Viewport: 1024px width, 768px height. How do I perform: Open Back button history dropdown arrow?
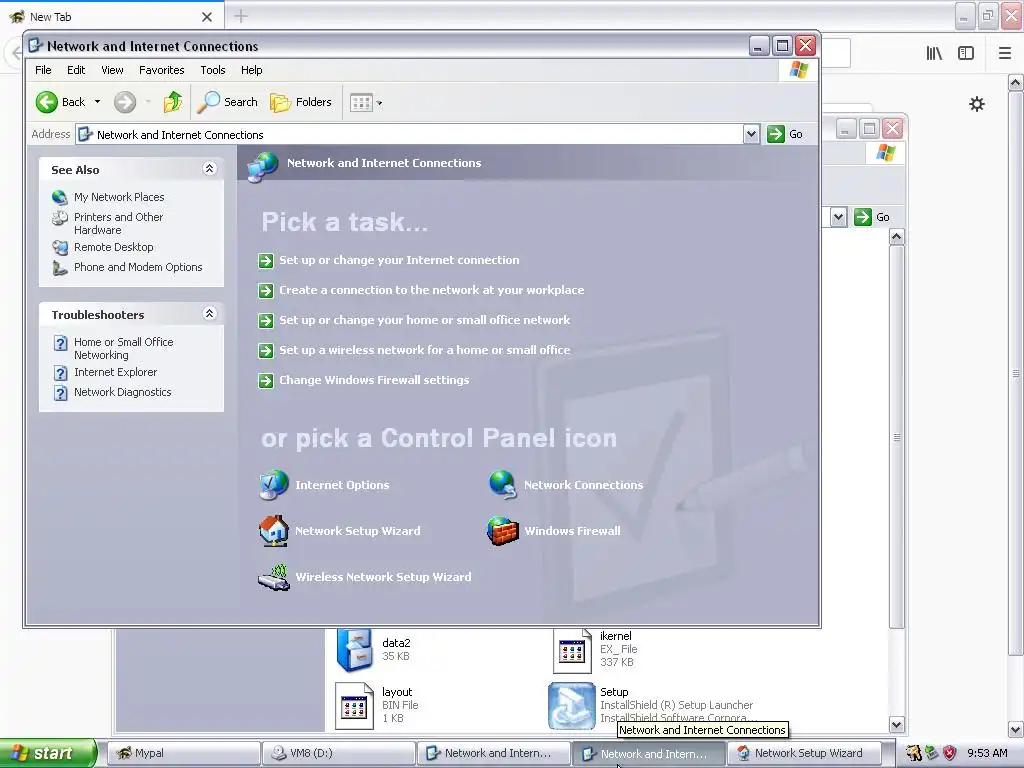[x=97, y=102]
